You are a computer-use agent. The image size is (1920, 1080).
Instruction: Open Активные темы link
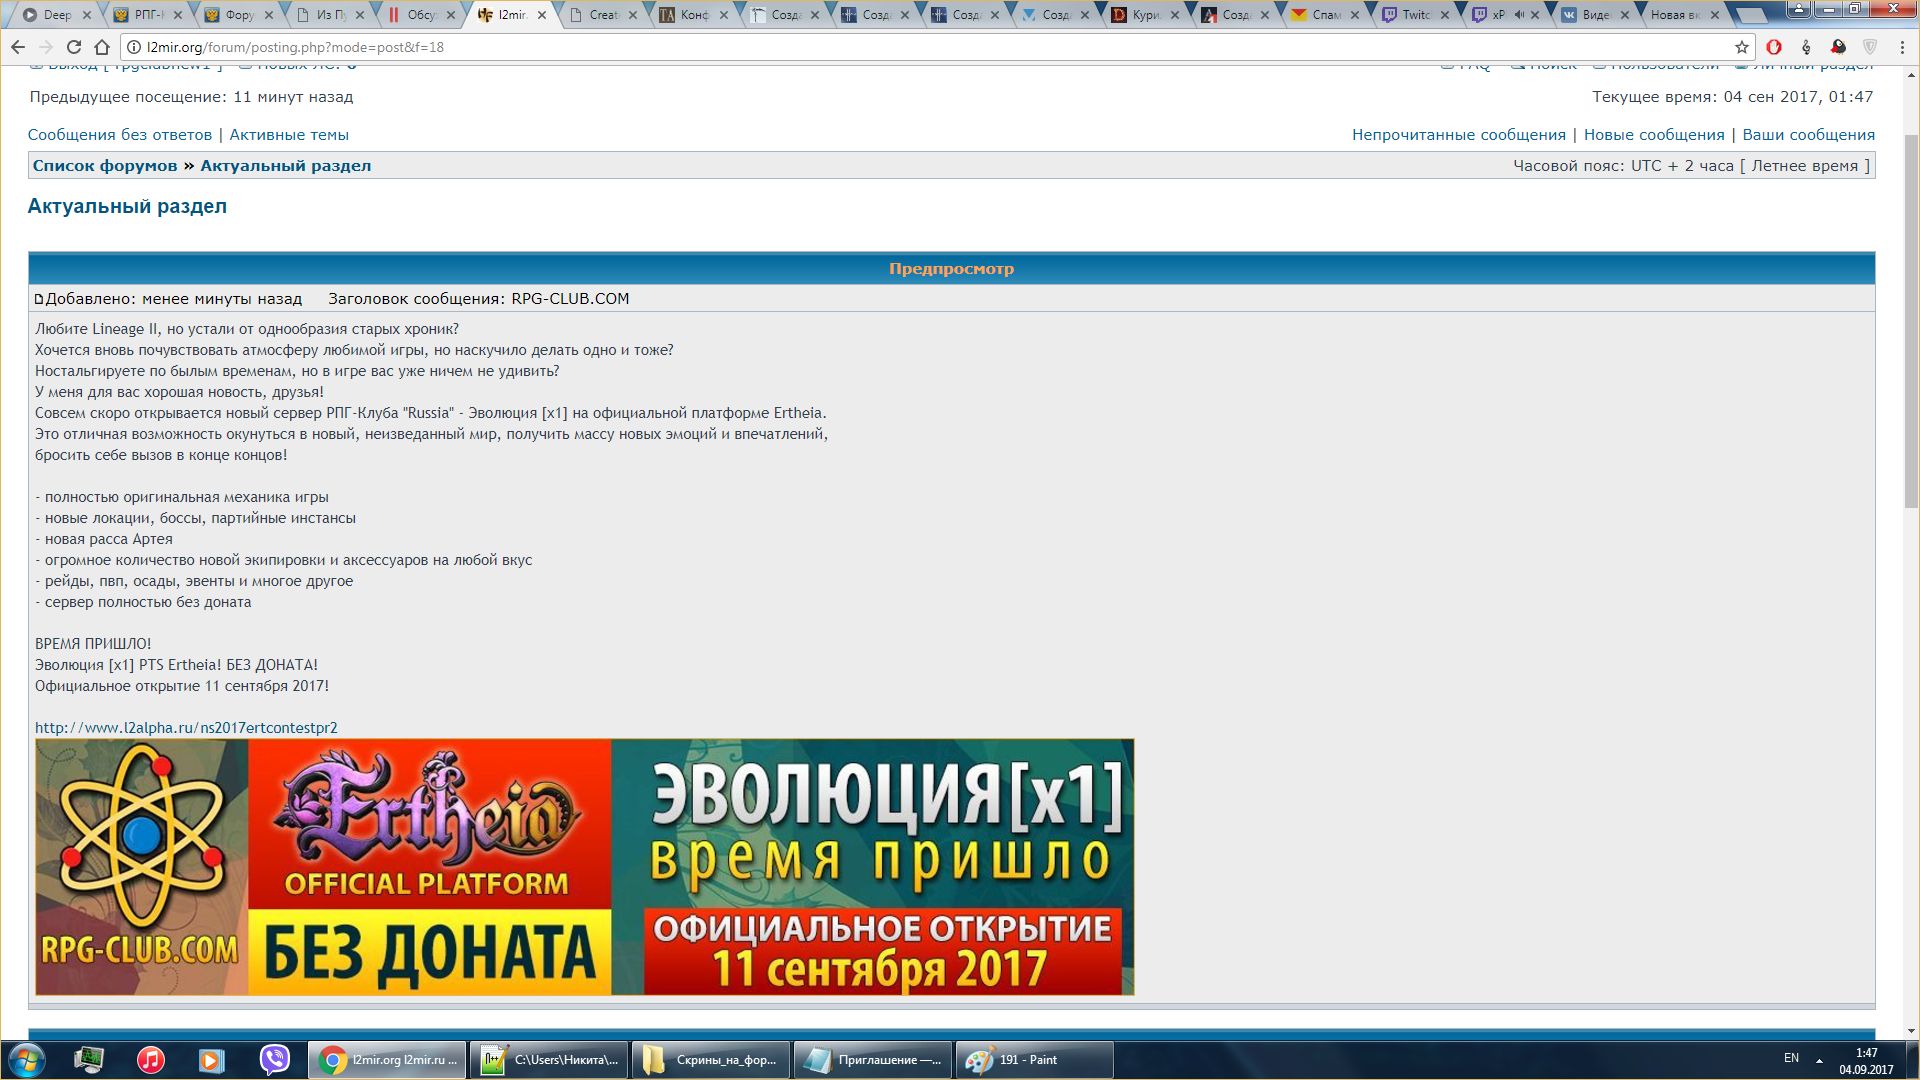(289, 135)
